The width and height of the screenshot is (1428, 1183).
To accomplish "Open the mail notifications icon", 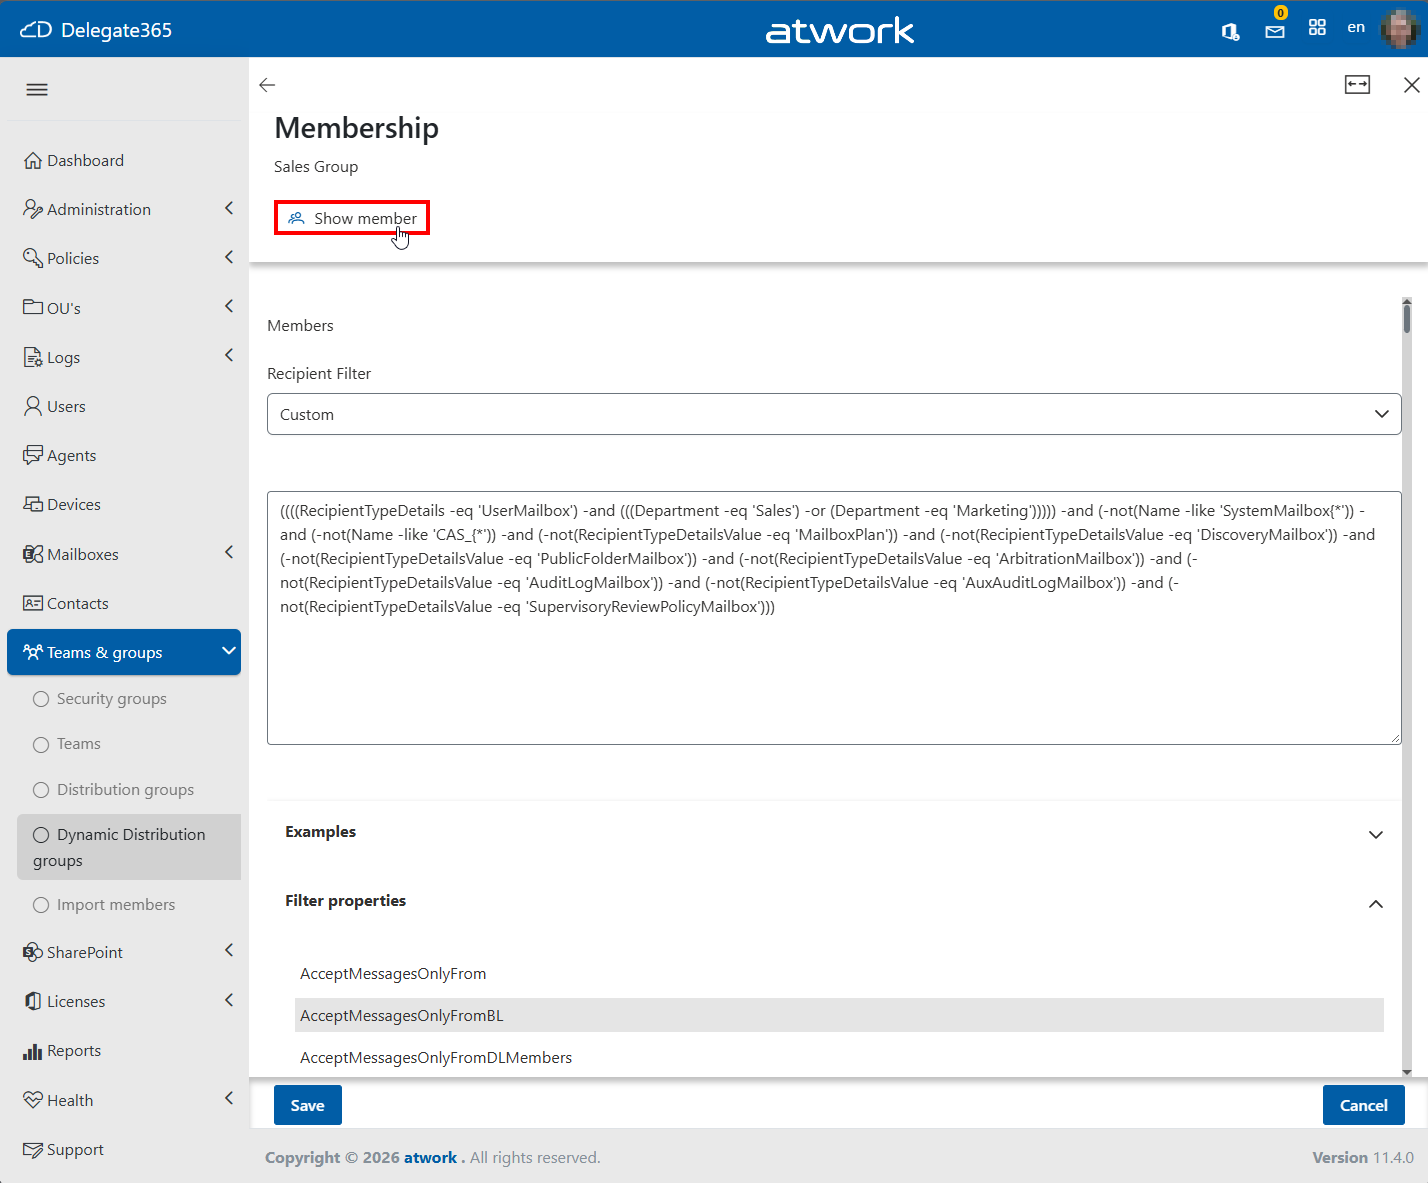I will [1275, 31].
